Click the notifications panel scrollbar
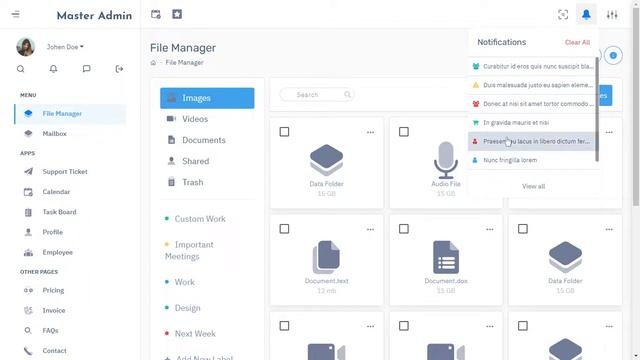Image resolution: width=640 pixels, height=360 pixels. (597, 109)
